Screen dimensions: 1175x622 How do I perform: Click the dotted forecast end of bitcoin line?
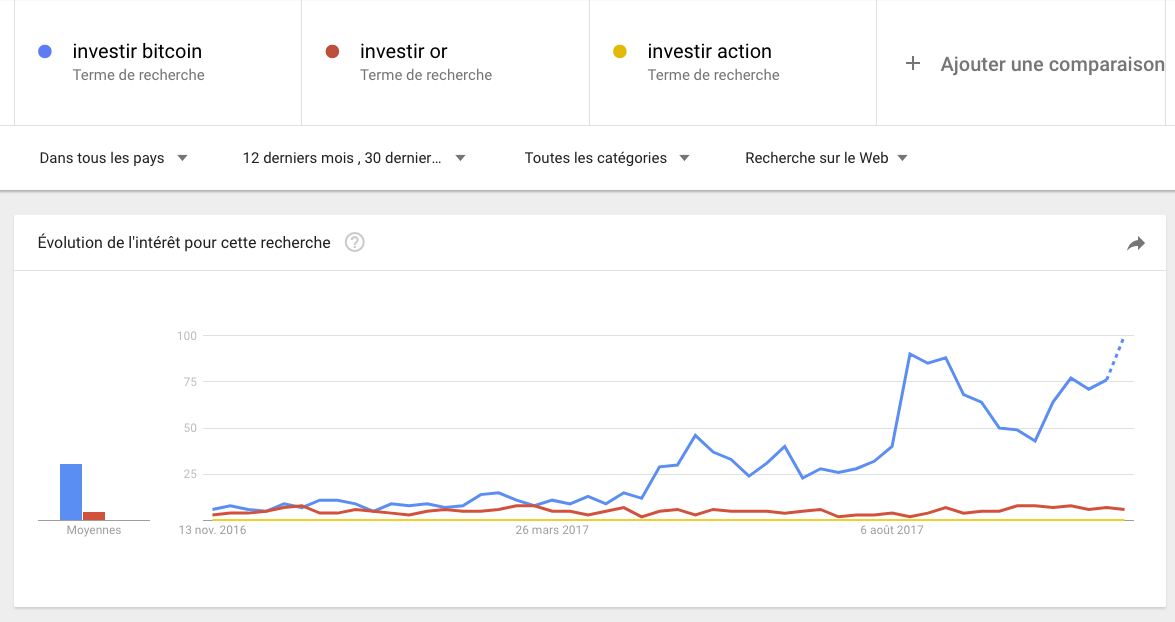(1117, 358)
